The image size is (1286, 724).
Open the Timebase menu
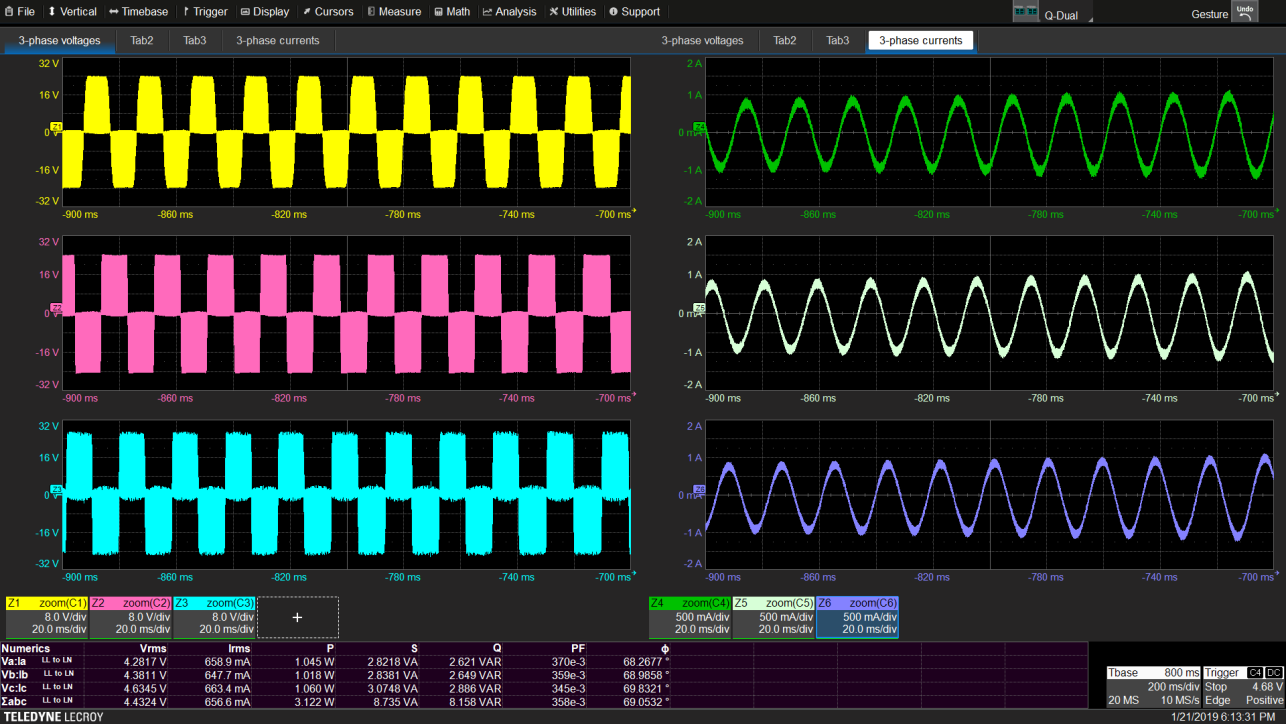pyautogui.click(x=138, y=12)
